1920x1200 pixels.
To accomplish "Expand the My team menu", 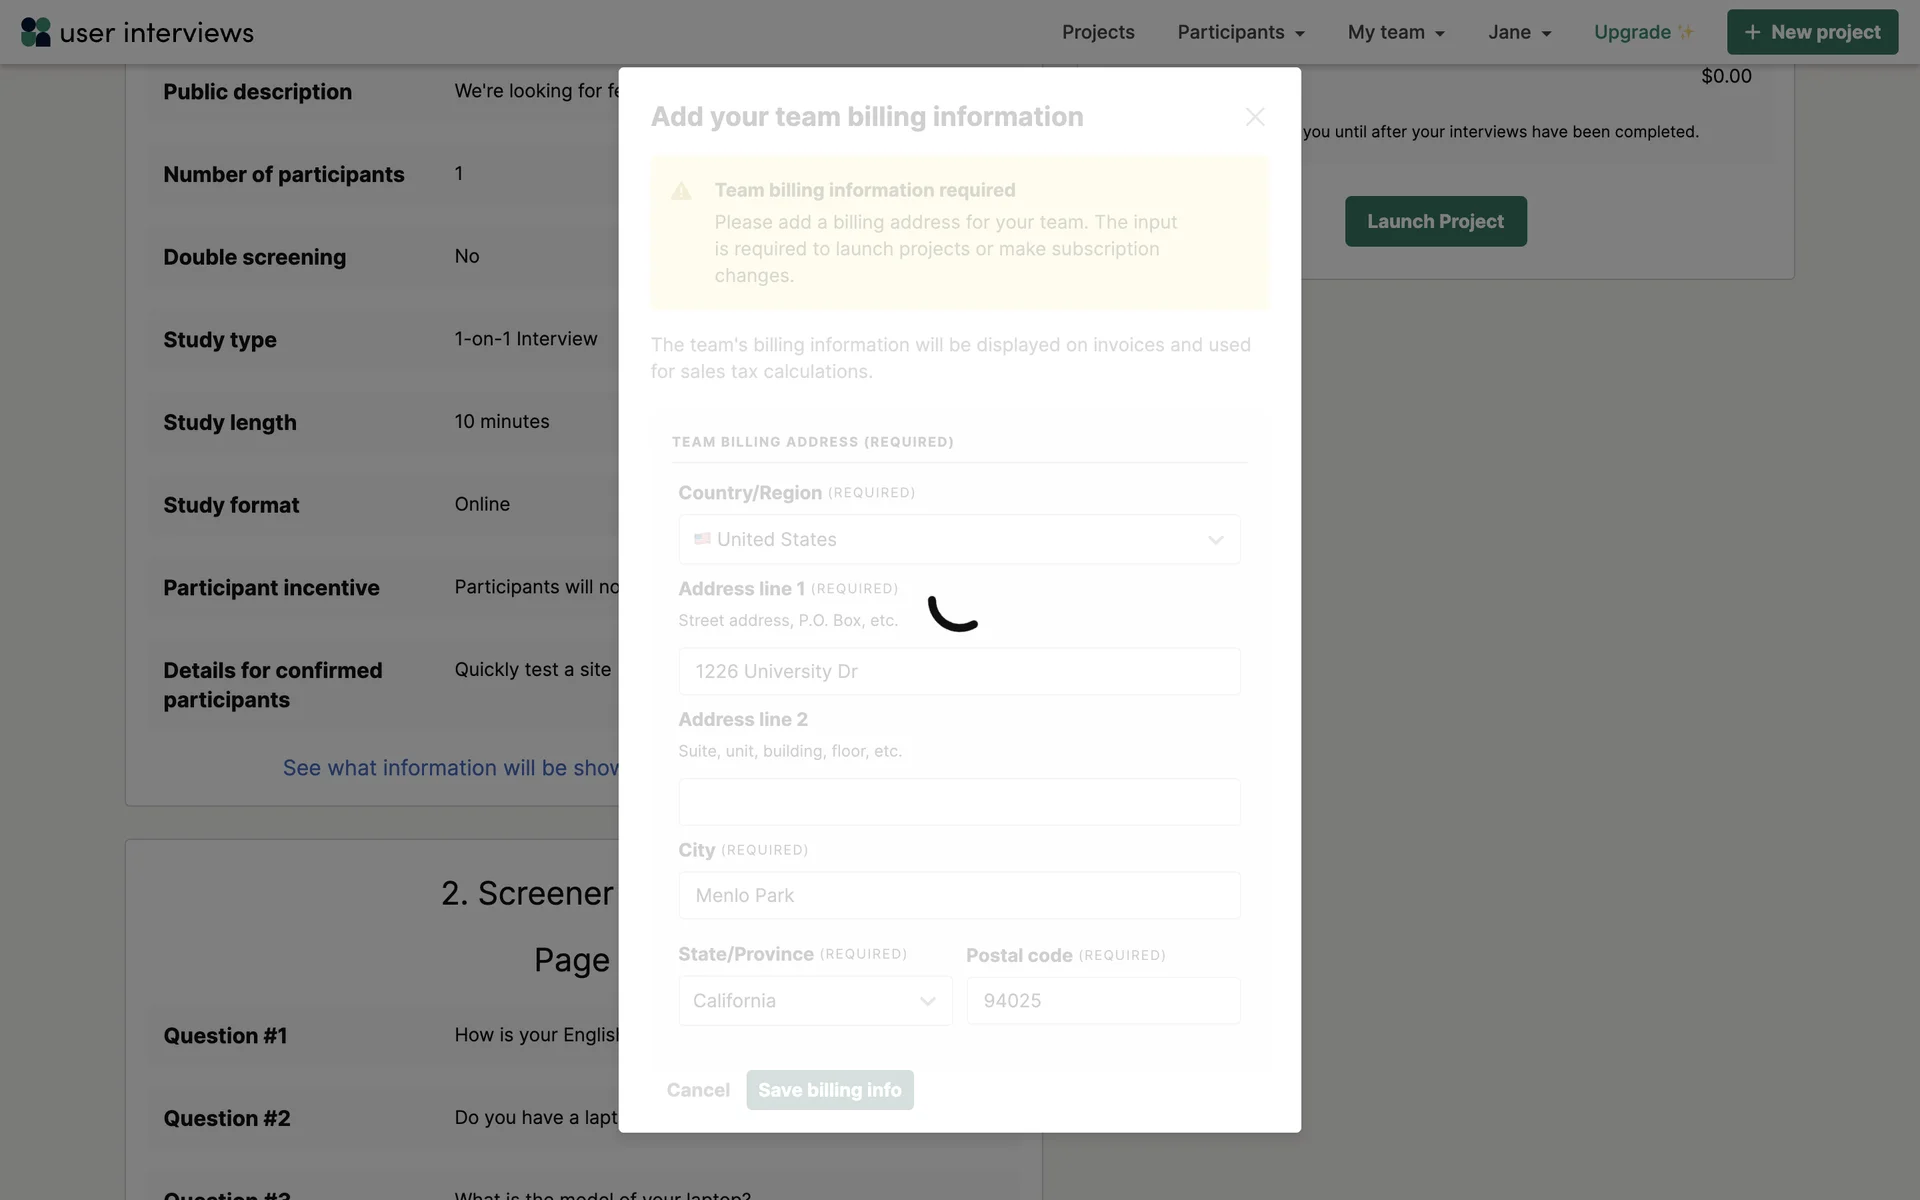I will pyautogui.click(x=1396, y=32).
